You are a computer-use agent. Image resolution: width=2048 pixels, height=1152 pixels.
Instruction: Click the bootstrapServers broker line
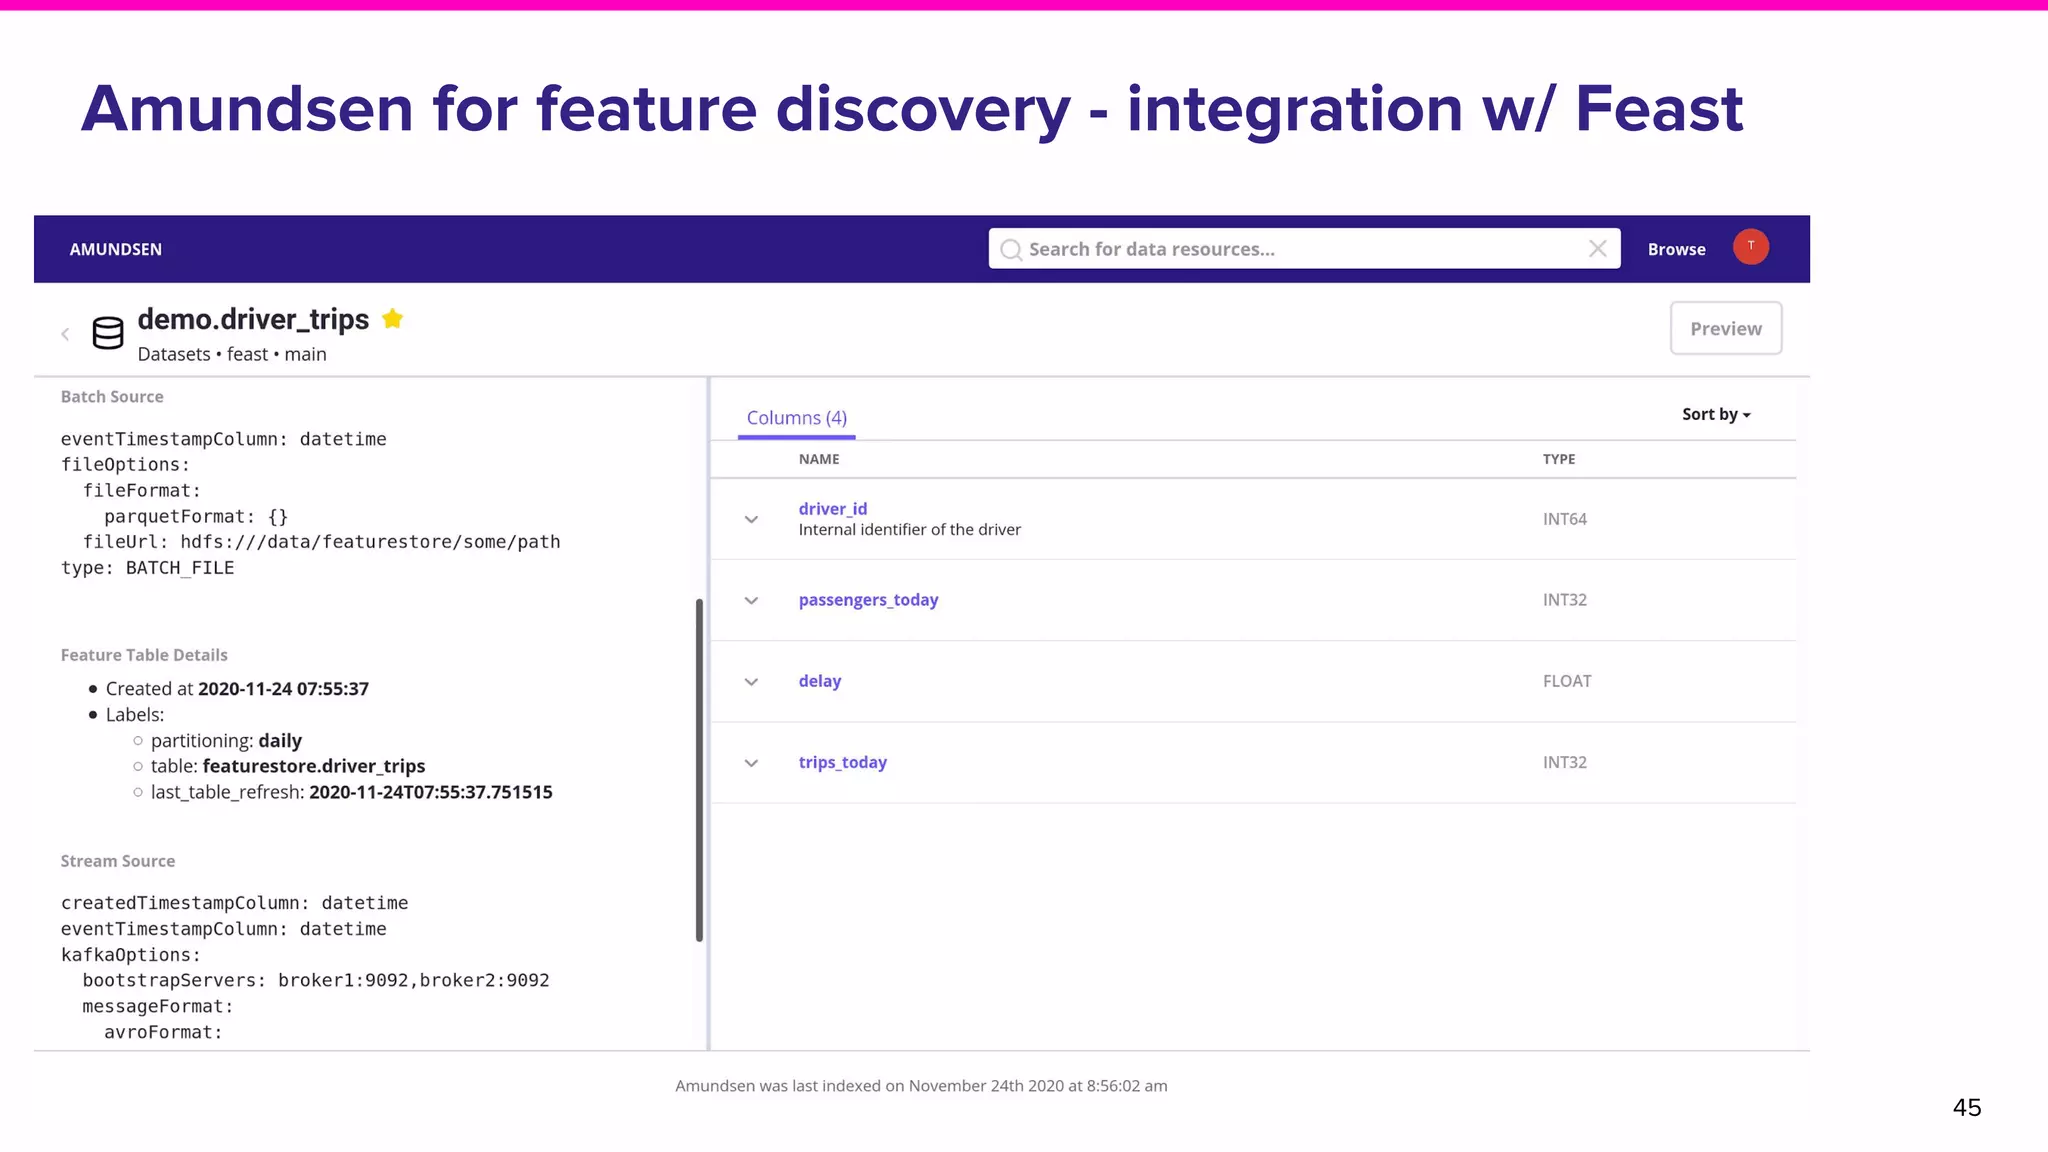(316, 980)
